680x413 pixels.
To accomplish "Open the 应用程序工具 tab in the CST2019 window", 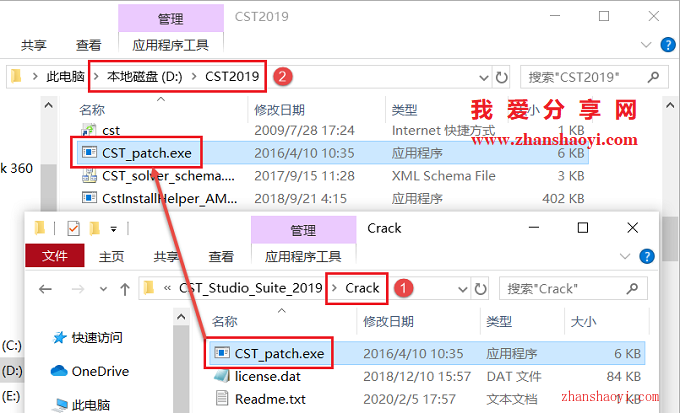I will coord(171,45).
